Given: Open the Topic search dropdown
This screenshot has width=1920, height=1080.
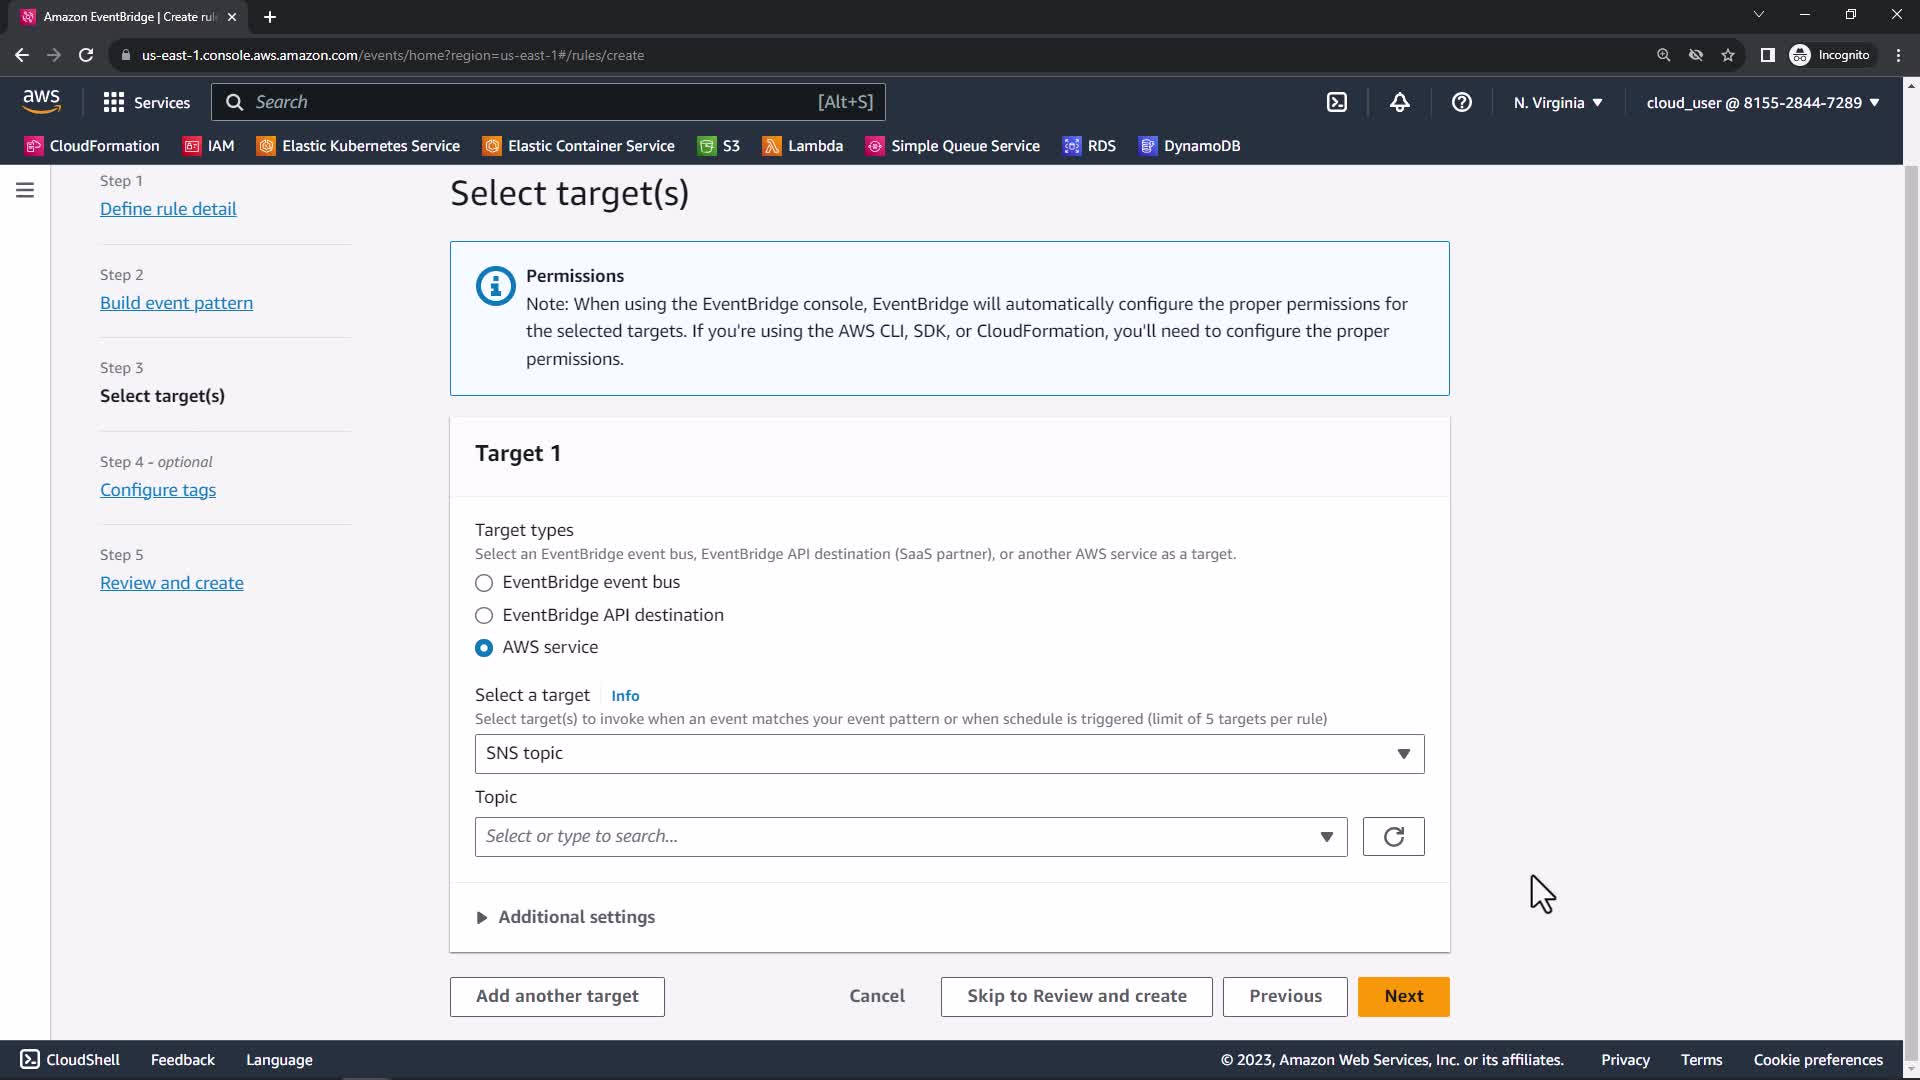Looking at the screenshot, I should coord(910,837).
